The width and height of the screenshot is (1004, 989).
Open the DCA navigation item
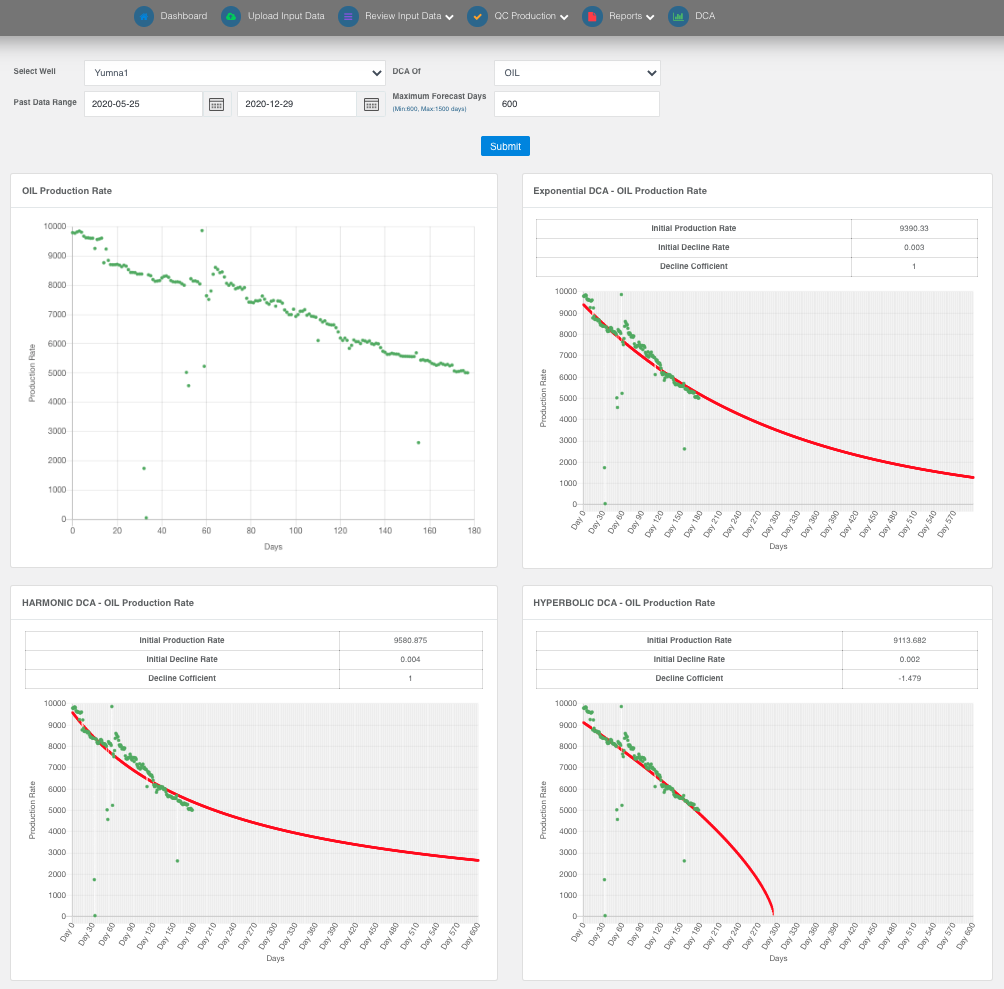click(705, 16)
